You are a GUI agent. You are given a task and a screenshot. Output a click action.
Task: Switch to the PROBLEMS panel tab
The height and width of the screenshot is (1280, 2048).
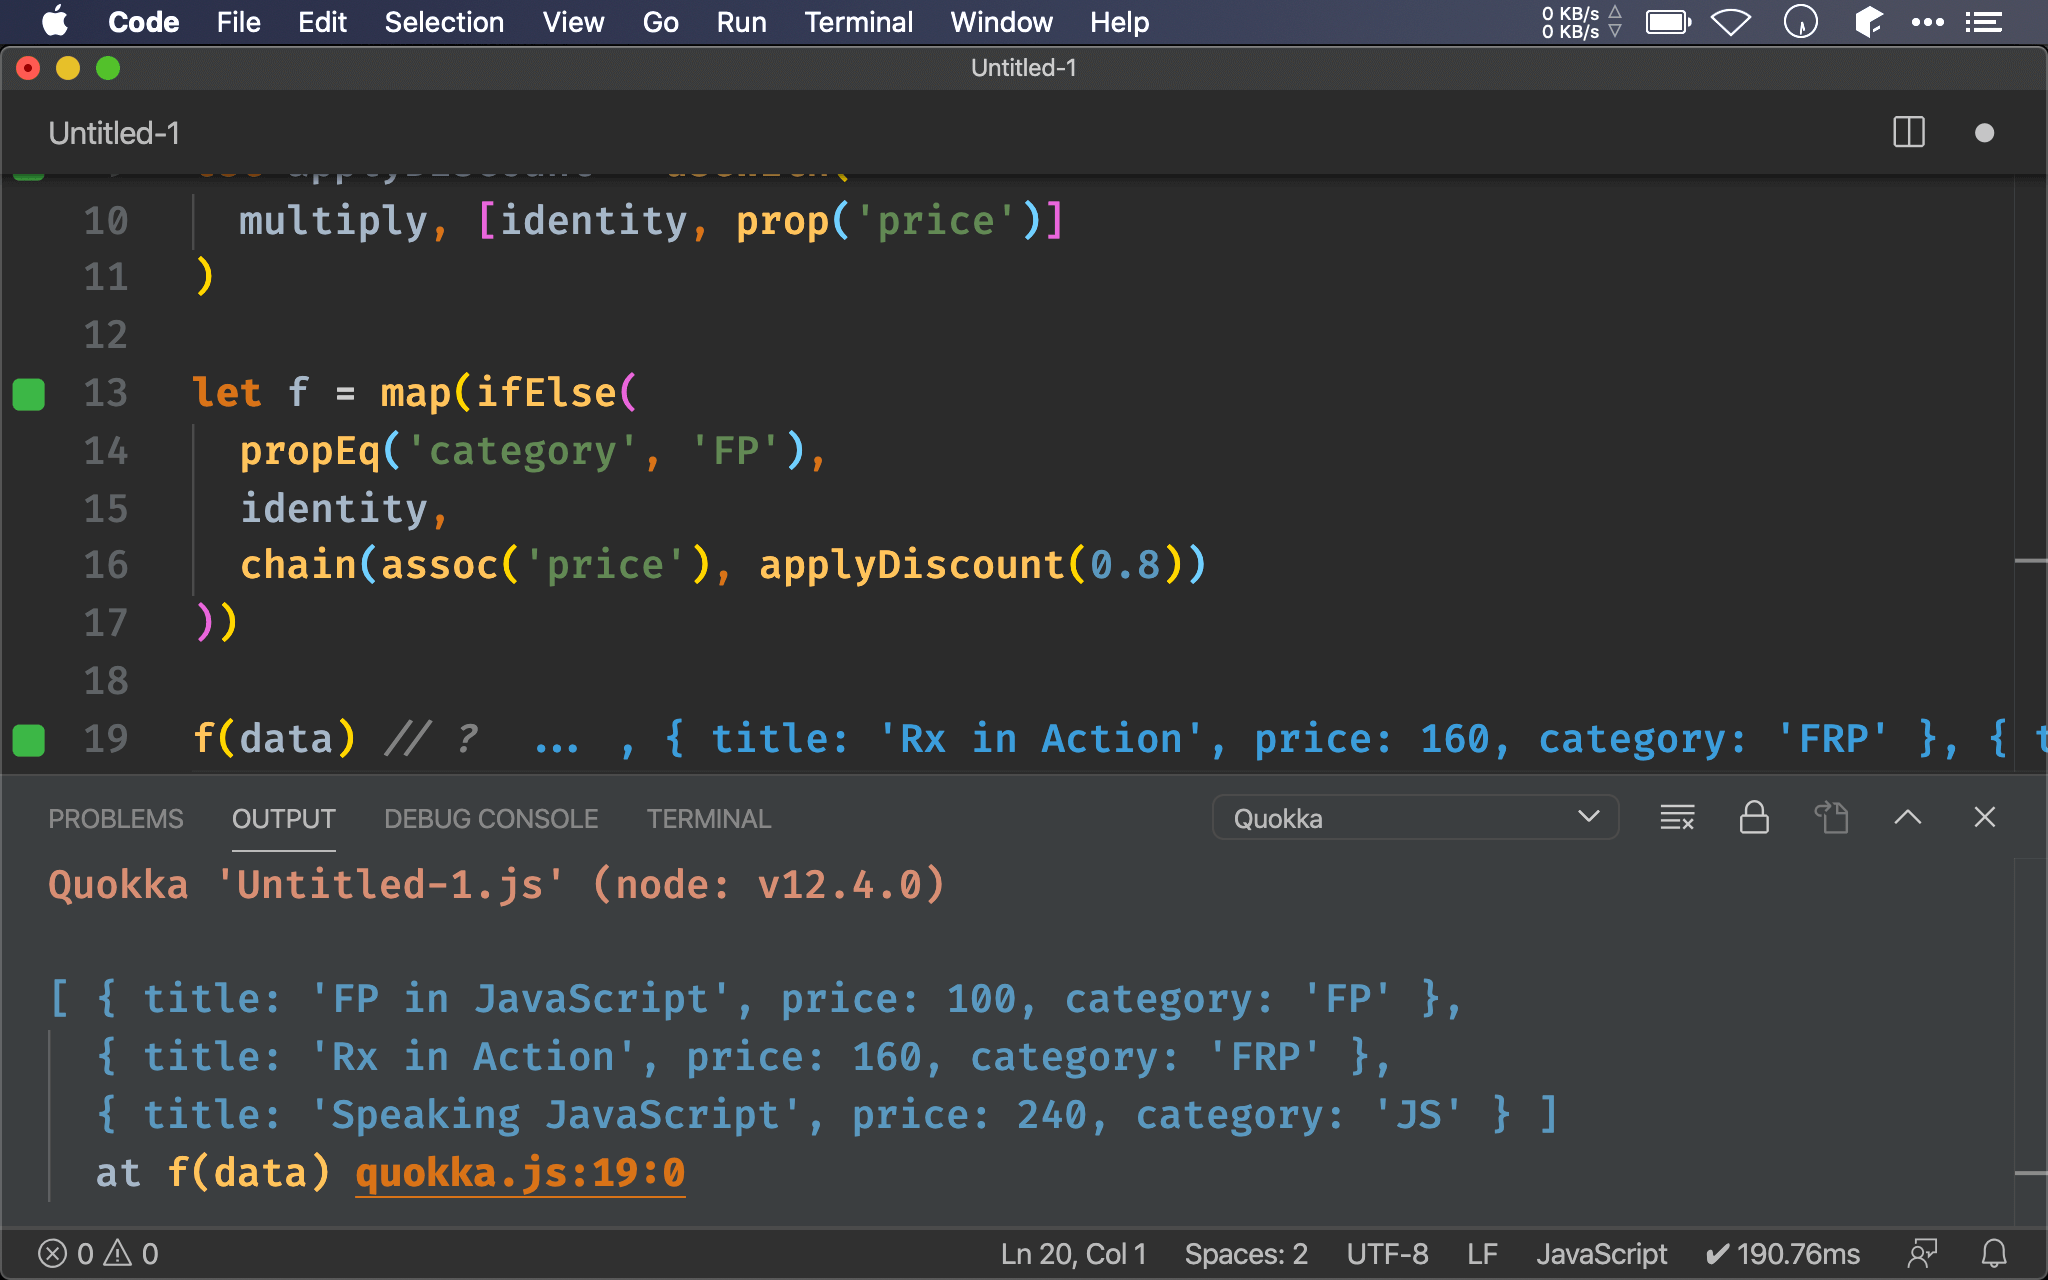coord(116,819)
